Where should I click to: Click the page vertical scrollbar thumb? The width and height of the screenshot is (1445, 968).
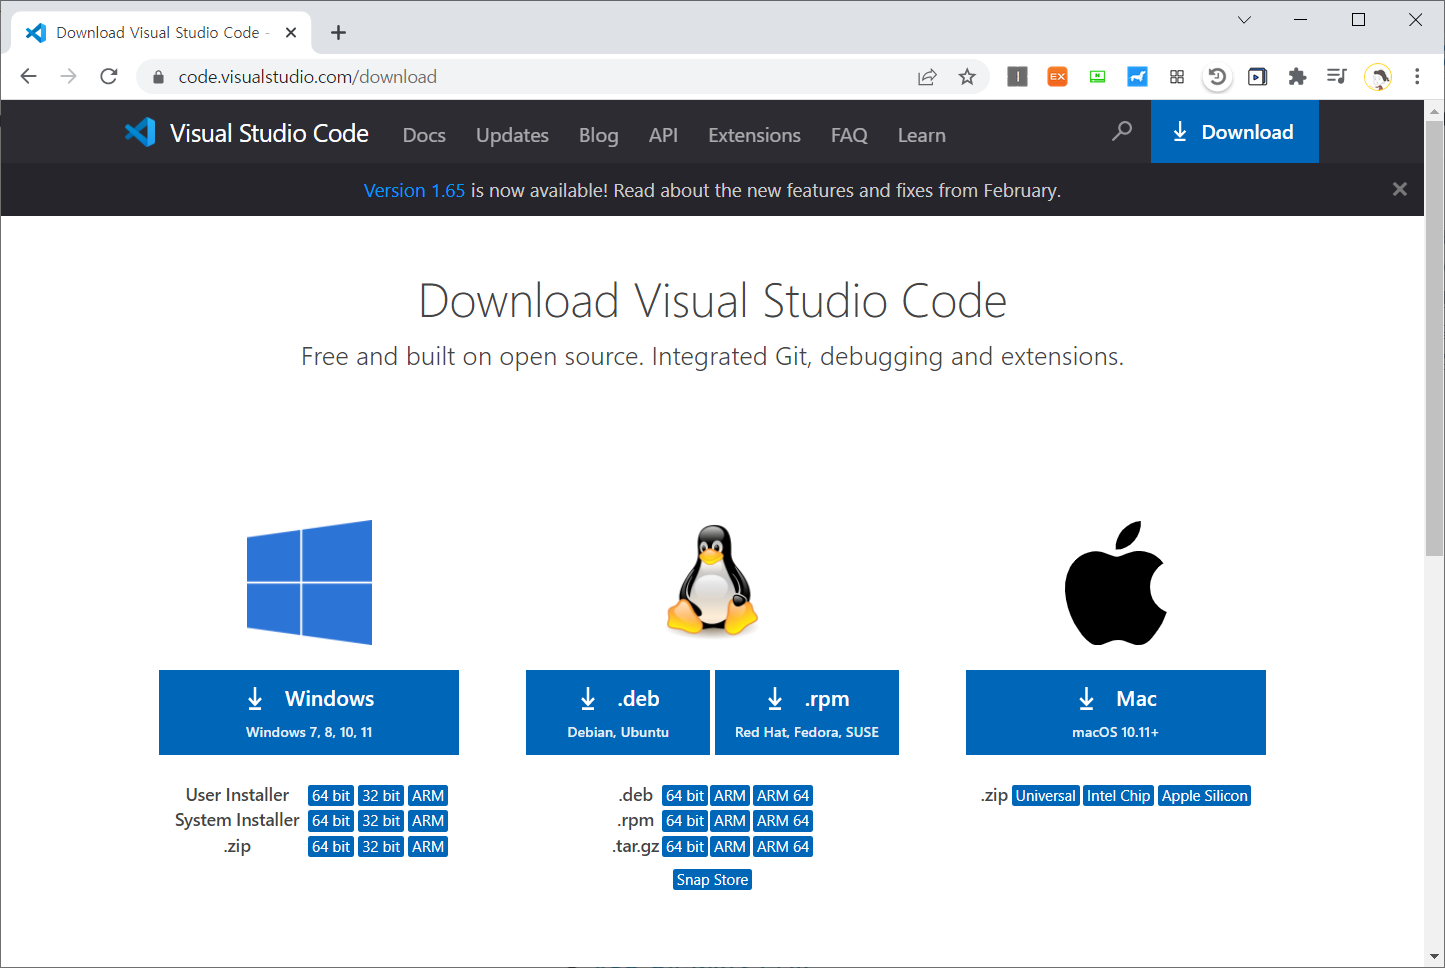pyautogui.click(x=1434, y=338)
